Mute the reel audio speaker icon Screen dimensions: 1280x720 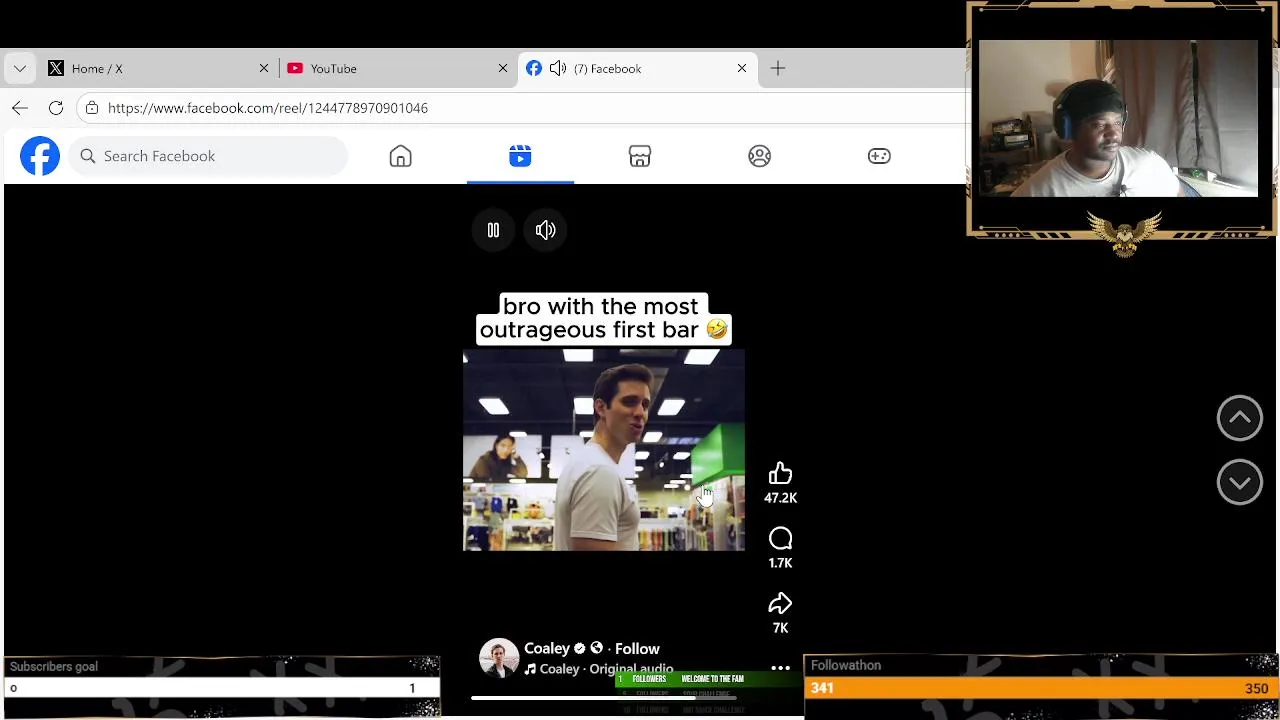[545, 230]
